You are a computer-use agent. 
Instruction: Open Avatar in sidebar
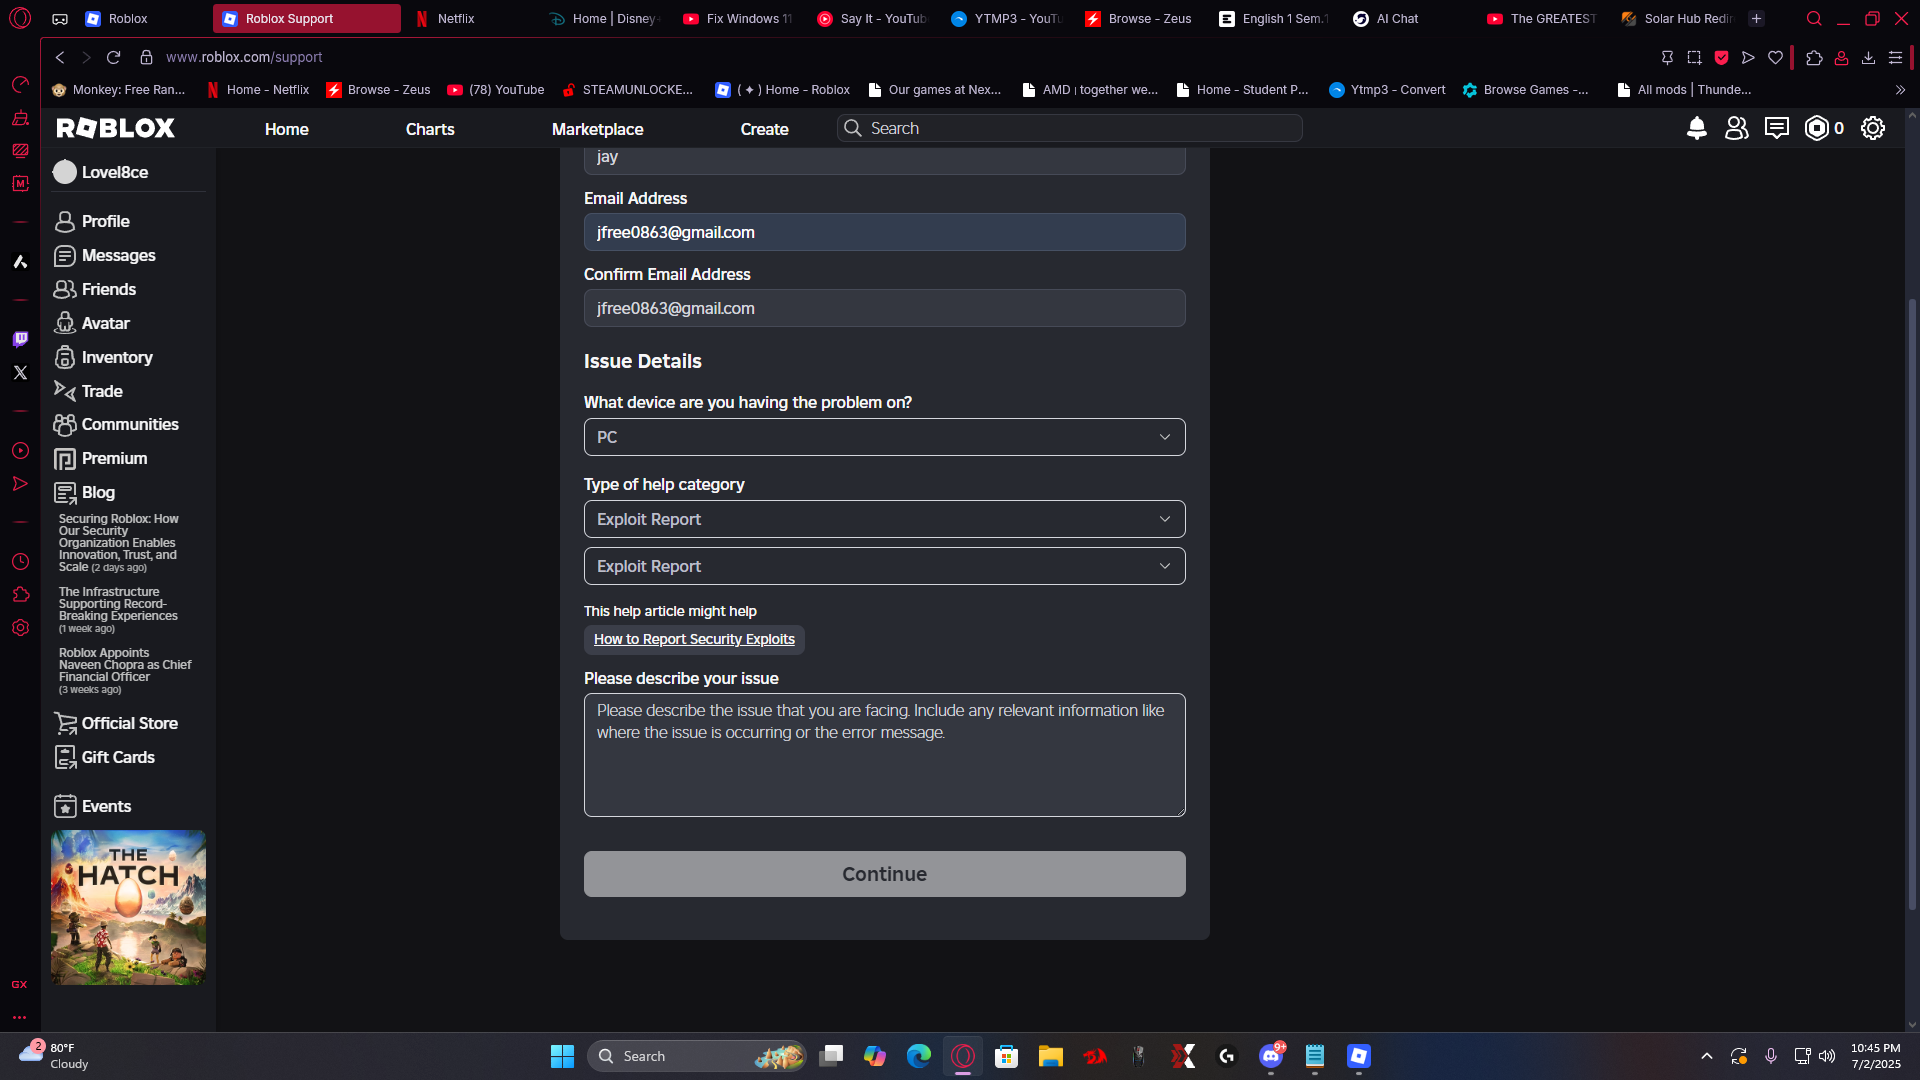pyautogui.click(x=106, y=323)
